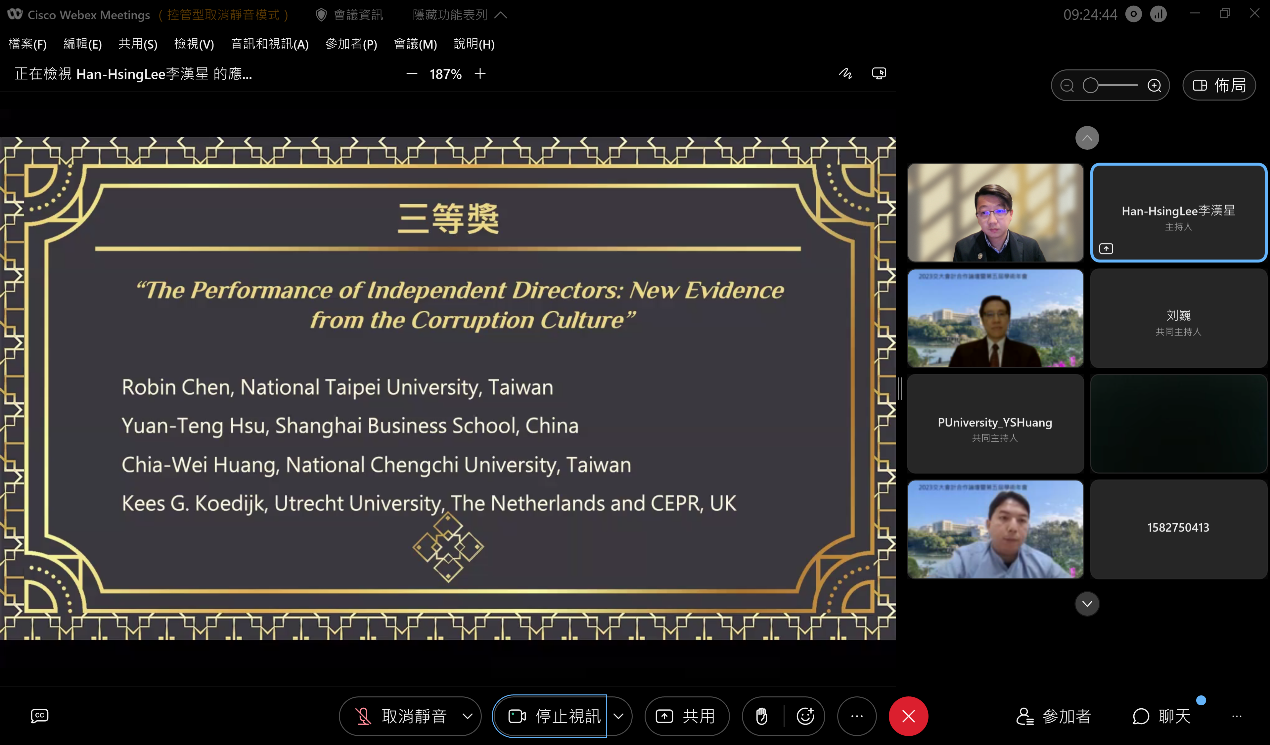Image resolution: width=1270 pixels, height=745 pixels.
Task: Select Han-HsingLee李漢星 host video thumbnail
Action: tap(1178, 212)
